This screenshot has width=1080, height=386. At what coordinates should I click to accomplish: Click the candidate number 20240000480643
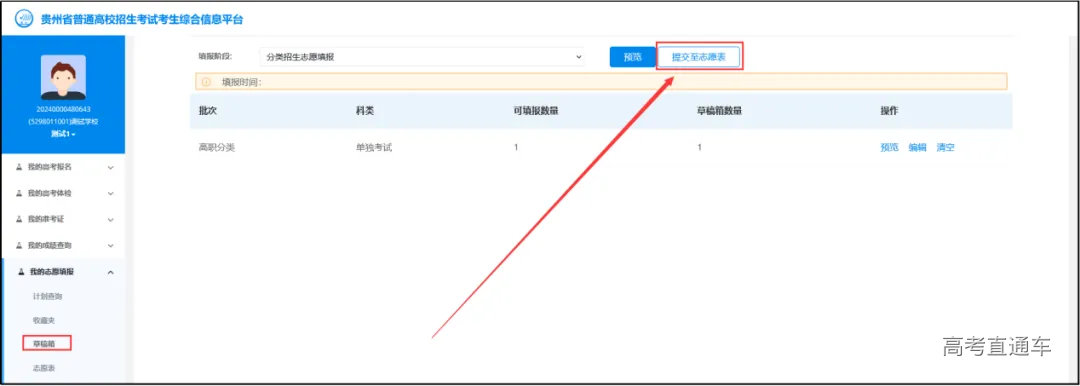[63, 109]
